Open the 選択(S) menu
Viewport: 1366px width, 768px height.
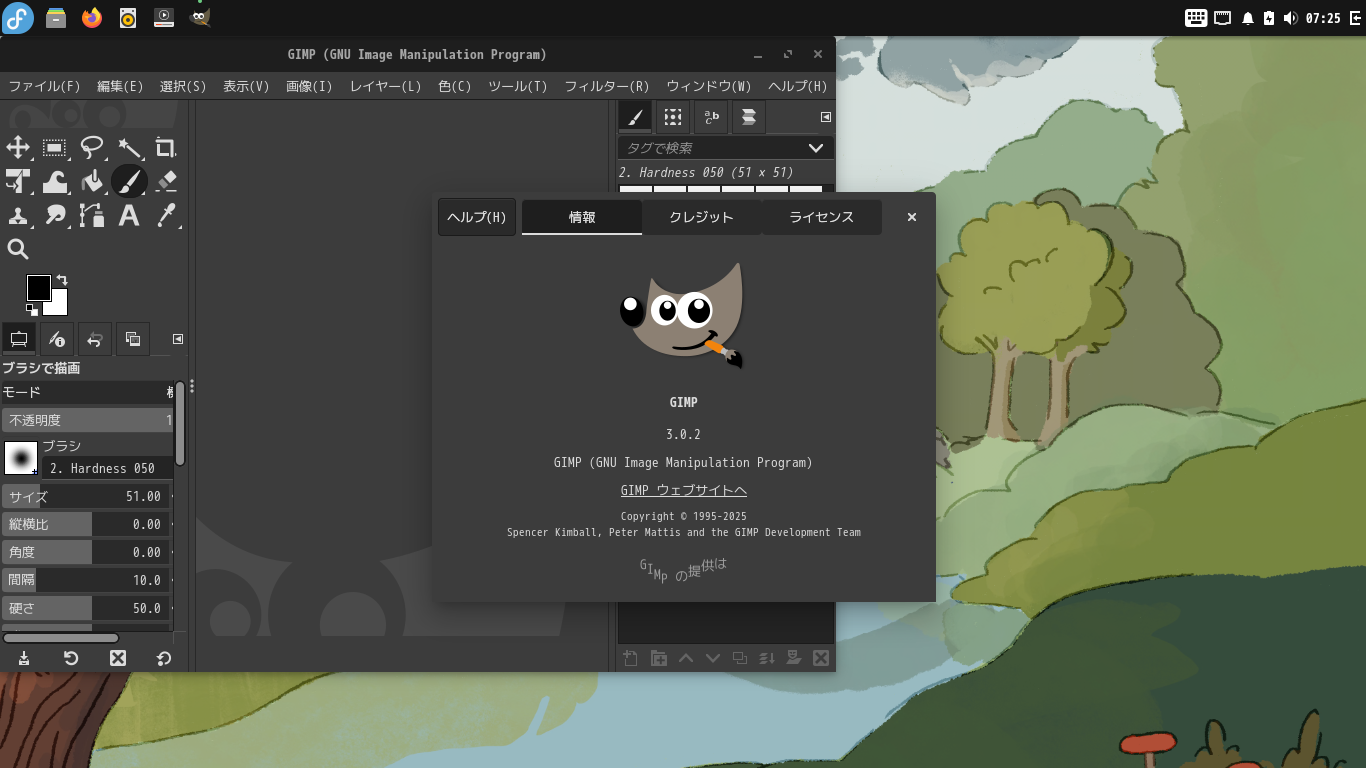pos(183,86)
